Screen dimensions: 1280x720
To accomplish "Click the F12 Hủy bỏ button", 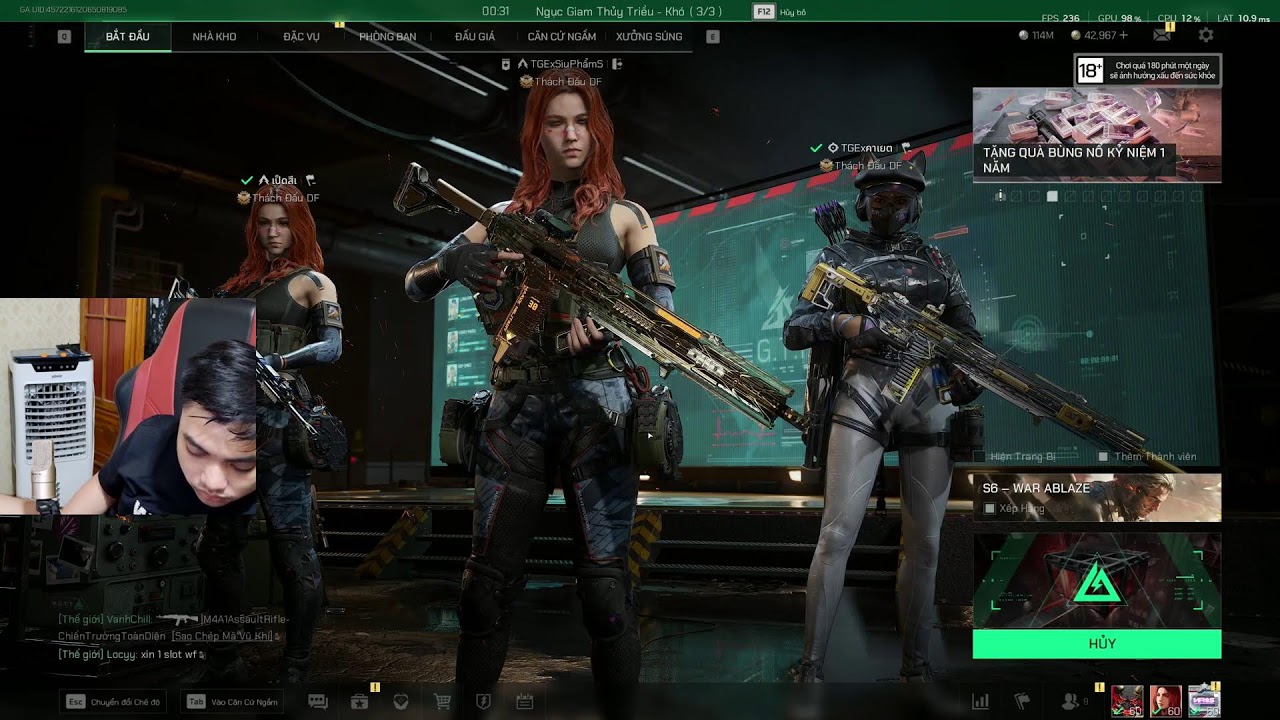I will pyautogui.click(x=780, y=12).
